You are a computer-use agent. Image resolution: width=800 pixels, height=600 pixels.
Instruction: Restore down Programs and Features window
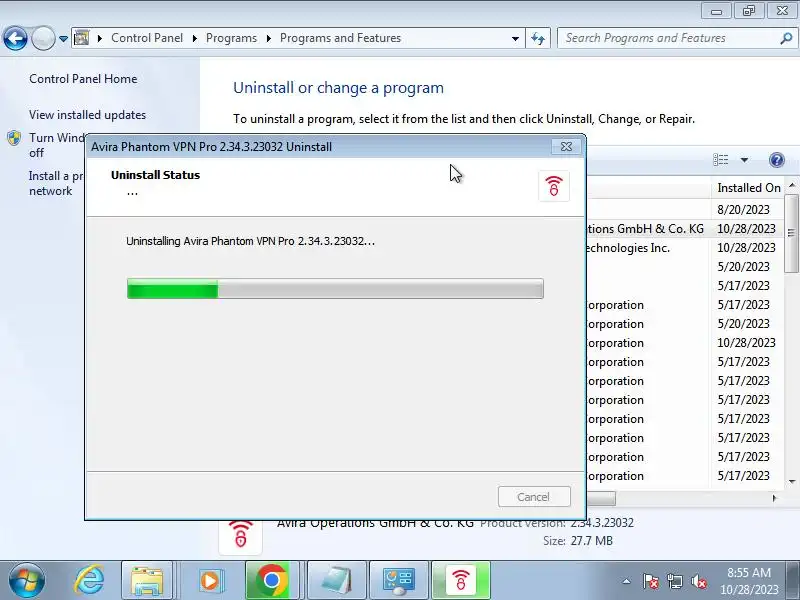tap(749, 11)
